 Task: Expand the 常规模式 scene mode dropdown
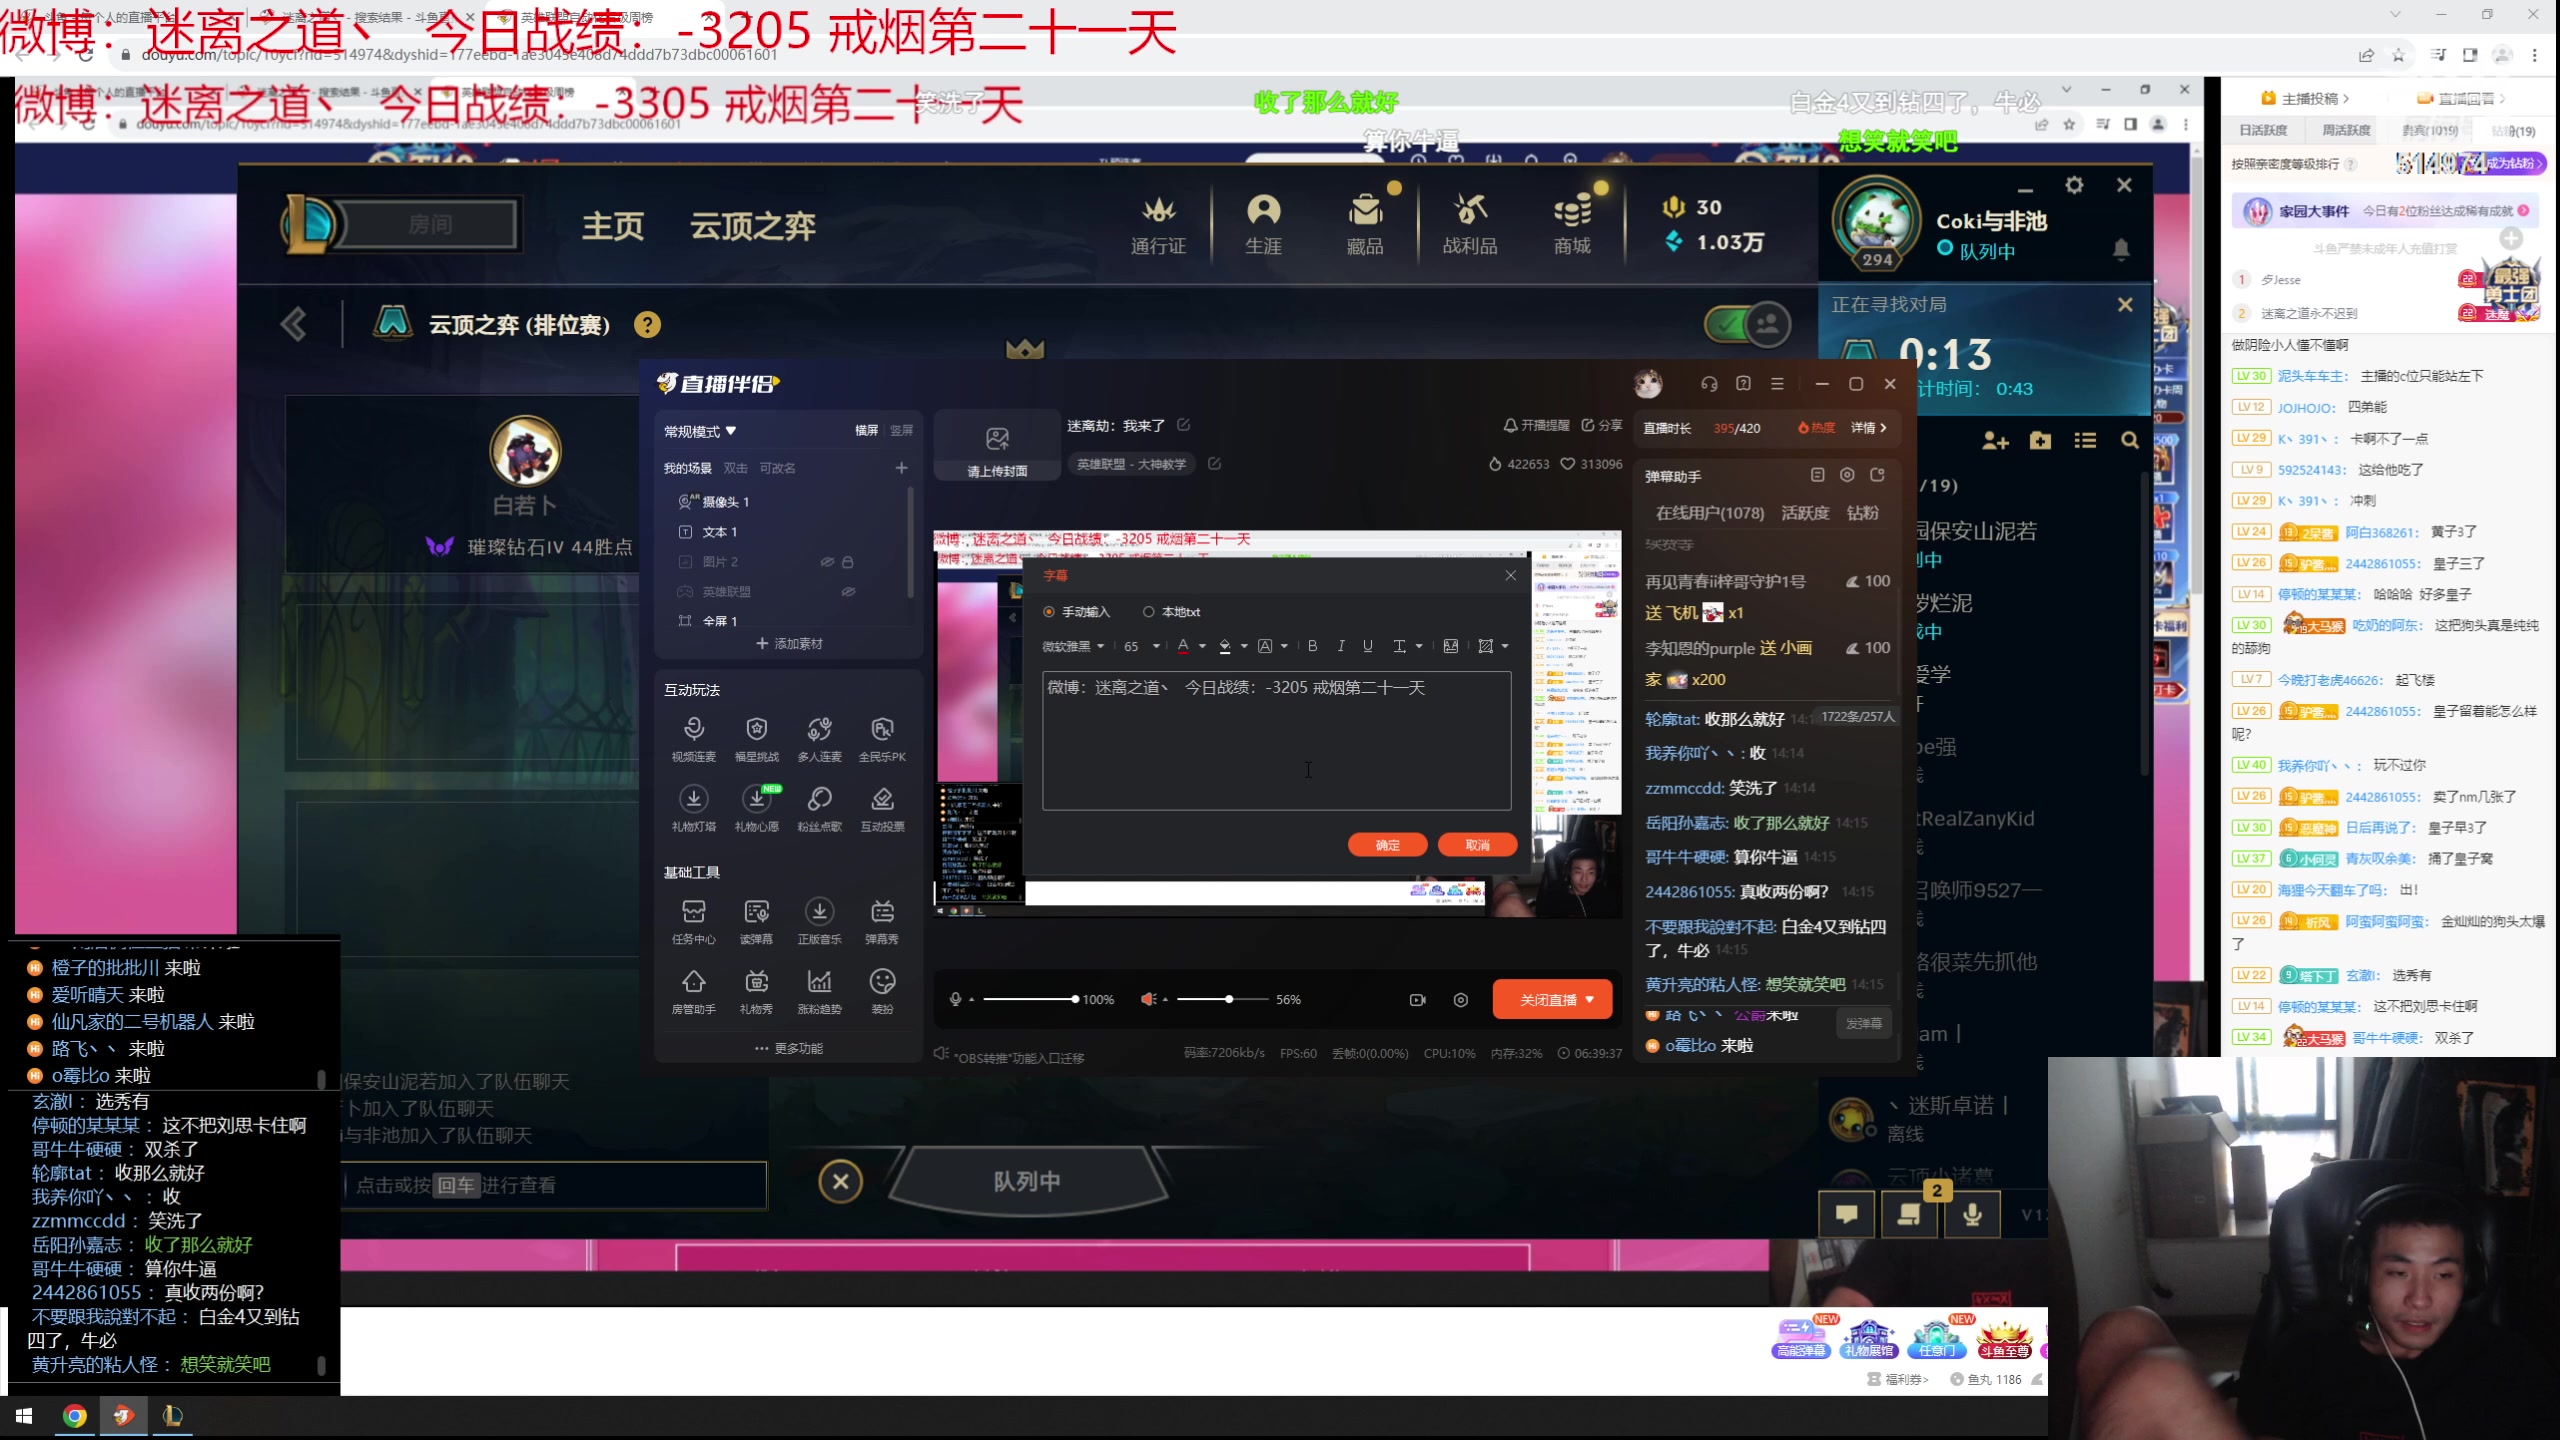[700, 431]
